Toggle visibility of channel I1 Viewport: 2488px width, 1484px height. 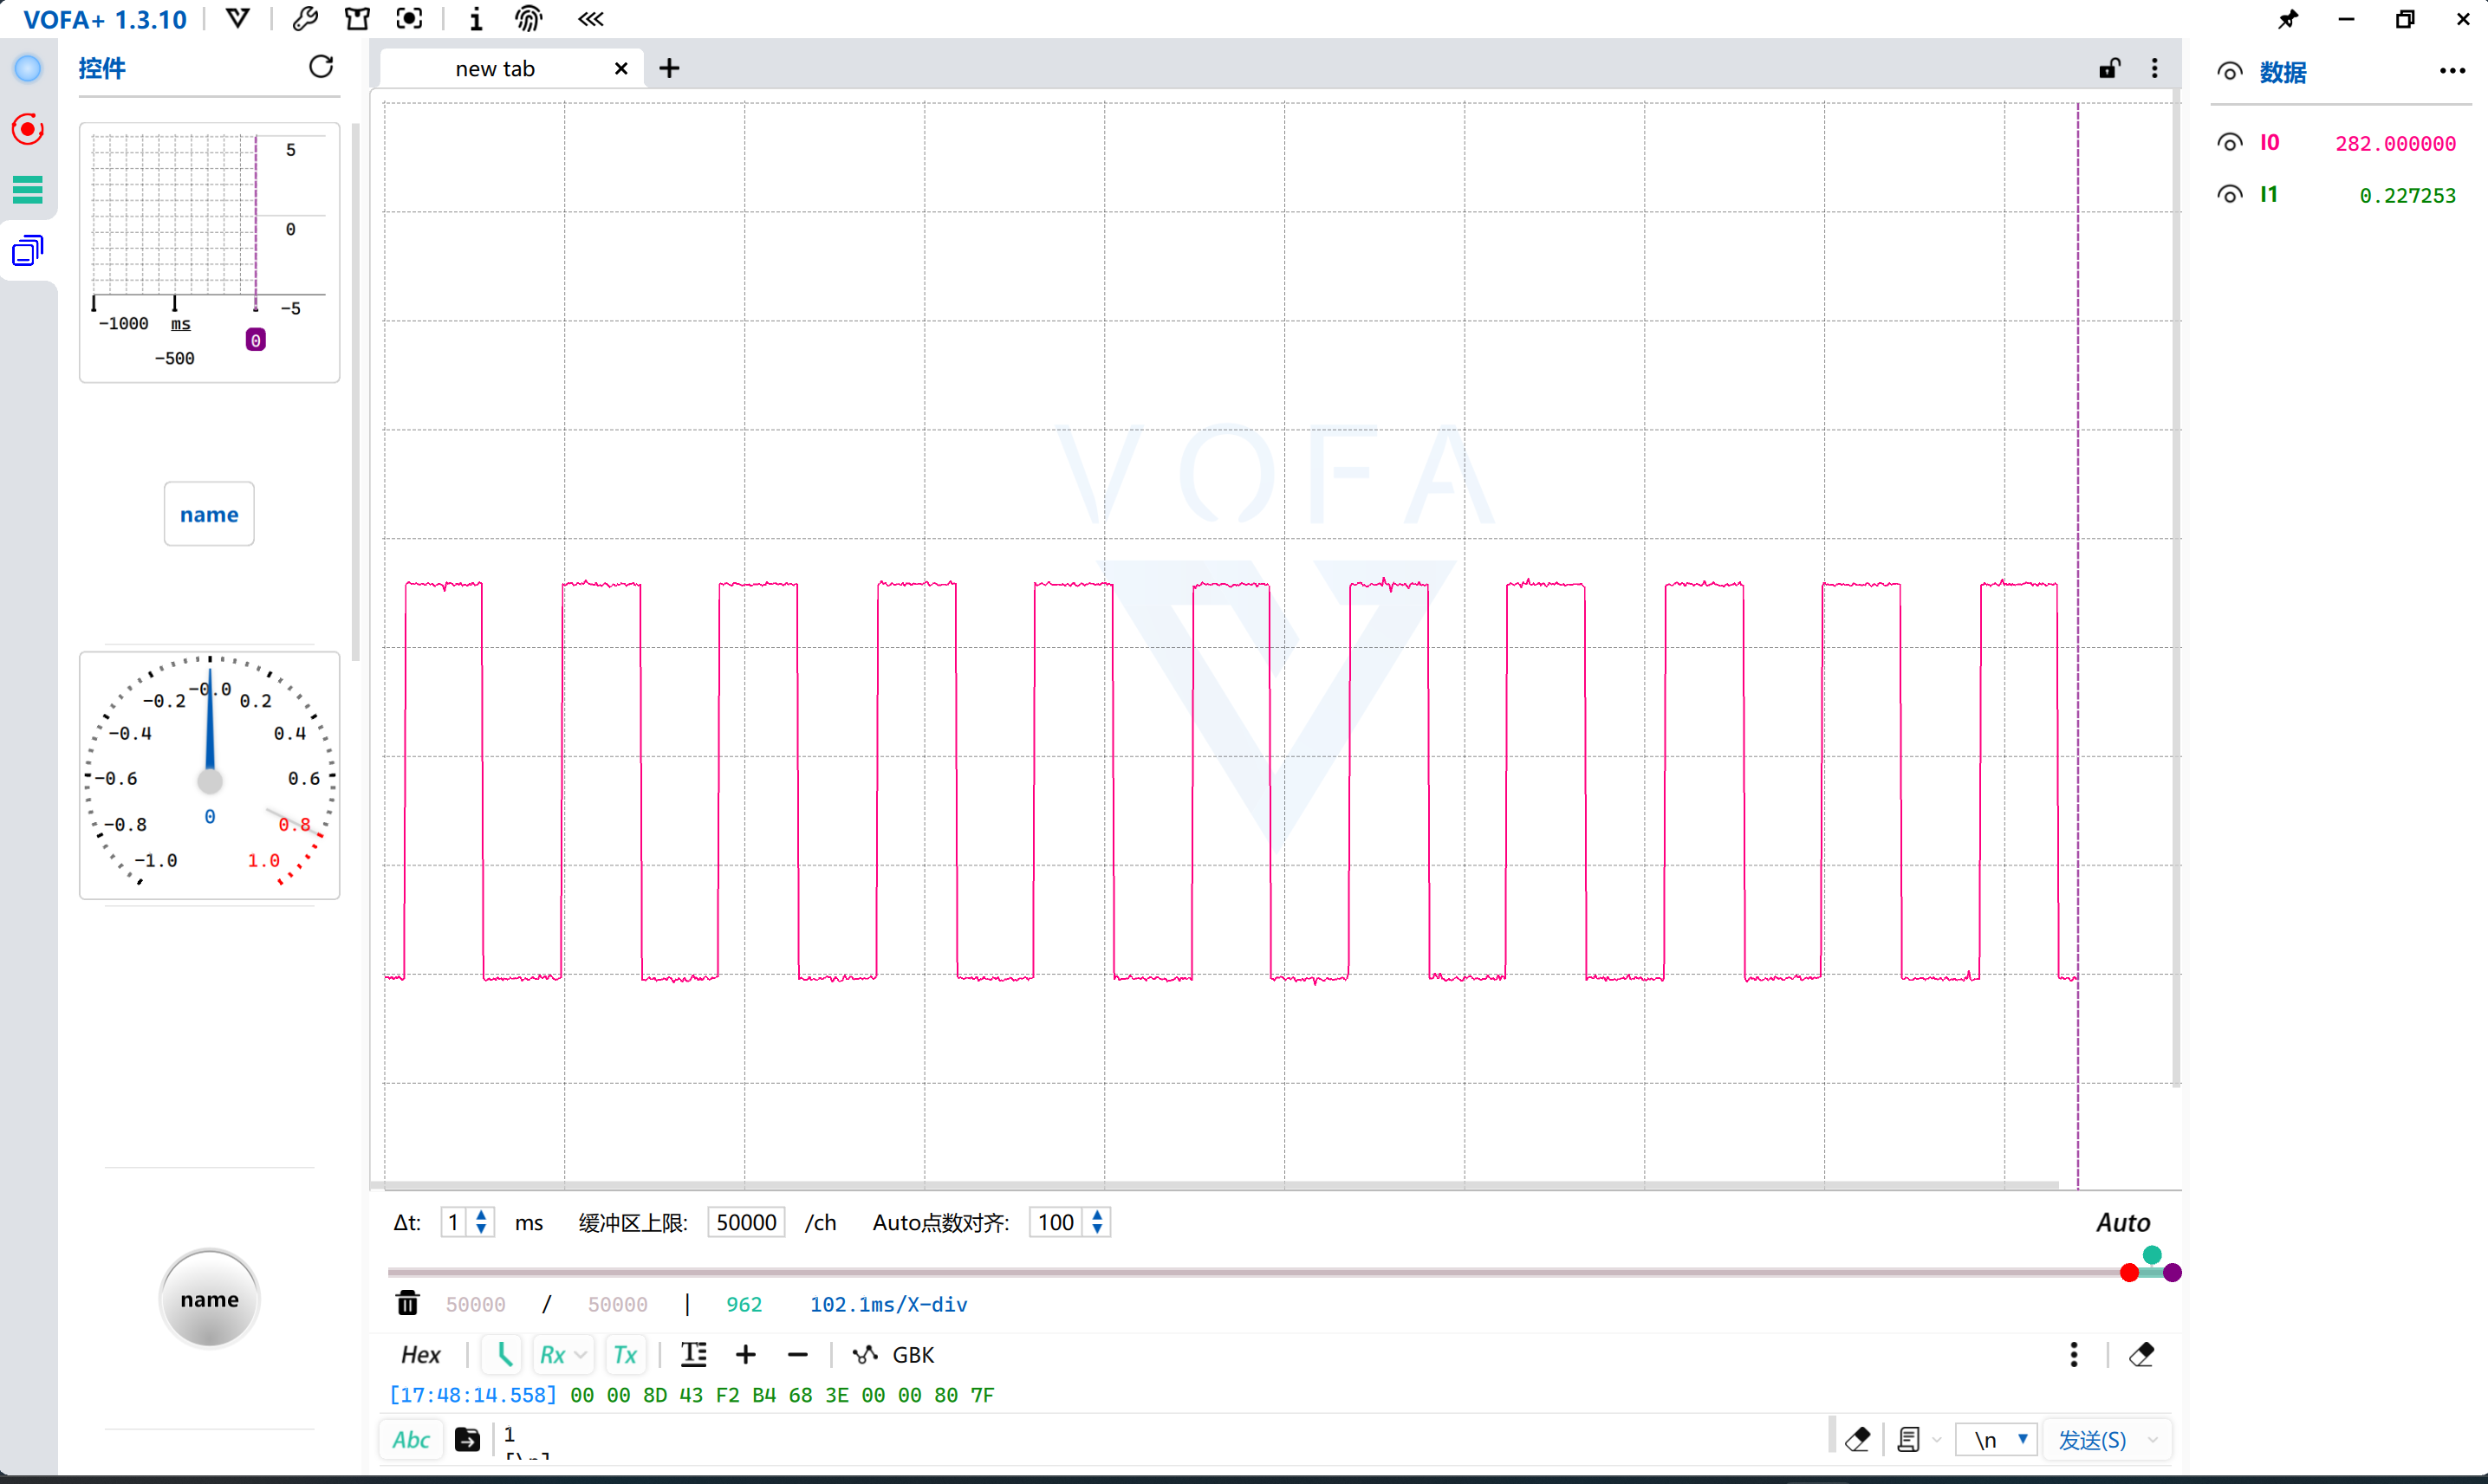tap(2229, 194)
